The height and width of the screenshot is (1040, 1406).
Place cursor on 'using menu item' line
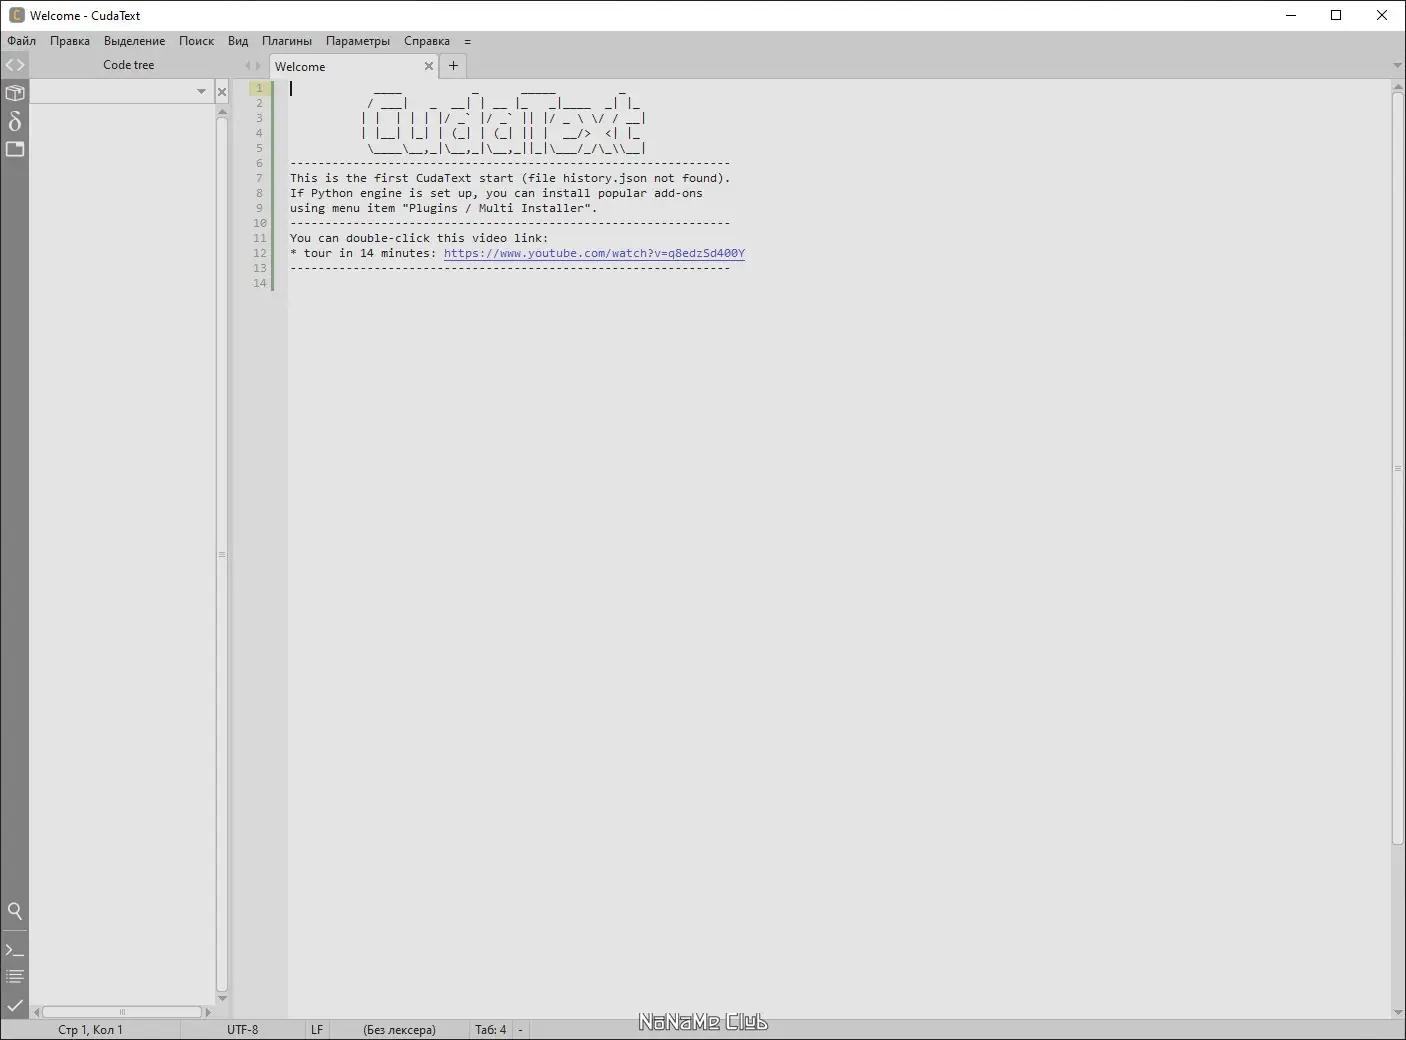[443, 208]
